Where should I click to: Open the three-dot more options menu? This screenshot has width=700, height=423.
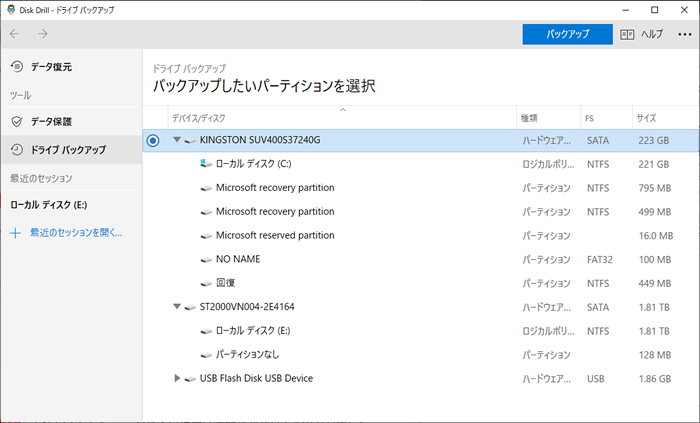(684, 34)
